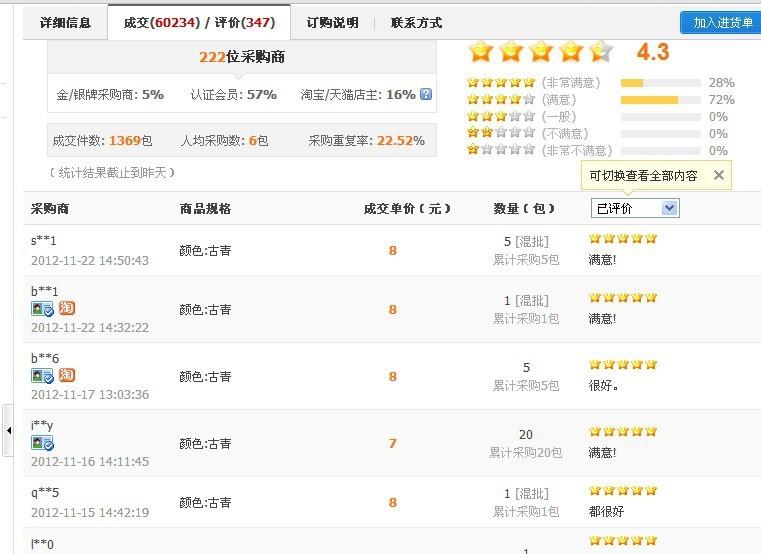The height and width of the screenshot is (554, 761).
Task: Select the 成交/评价 tab
Action: click(199, 22)
